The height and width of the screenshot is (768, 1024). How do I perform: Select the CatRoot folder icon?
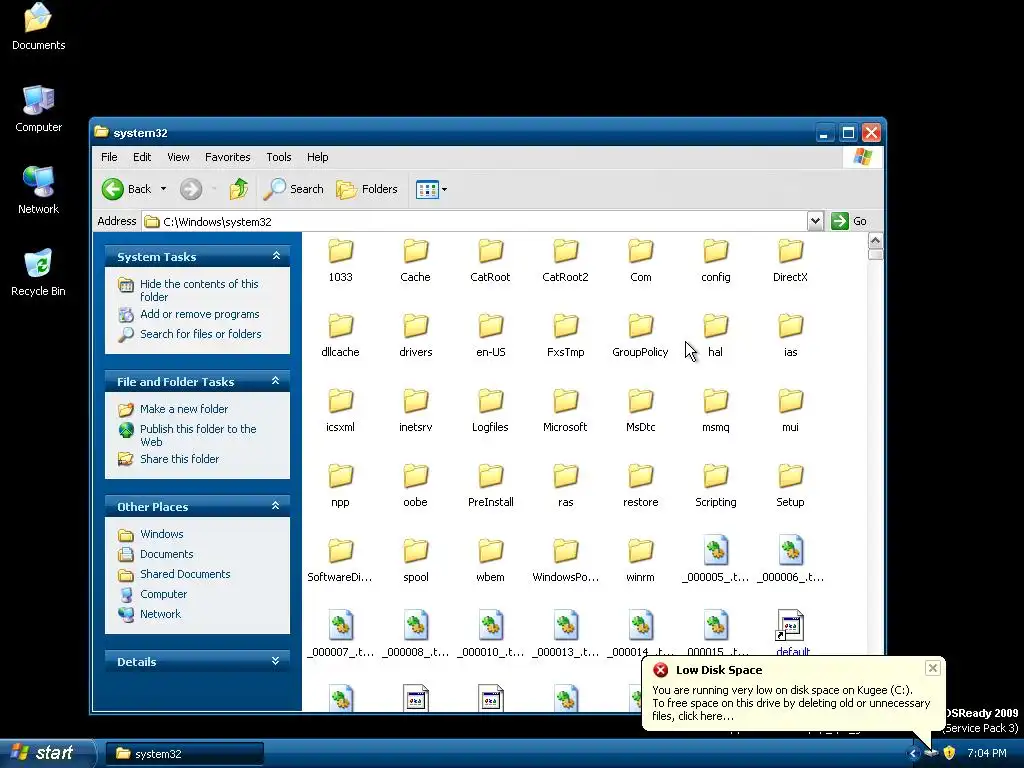coord(490,251)
